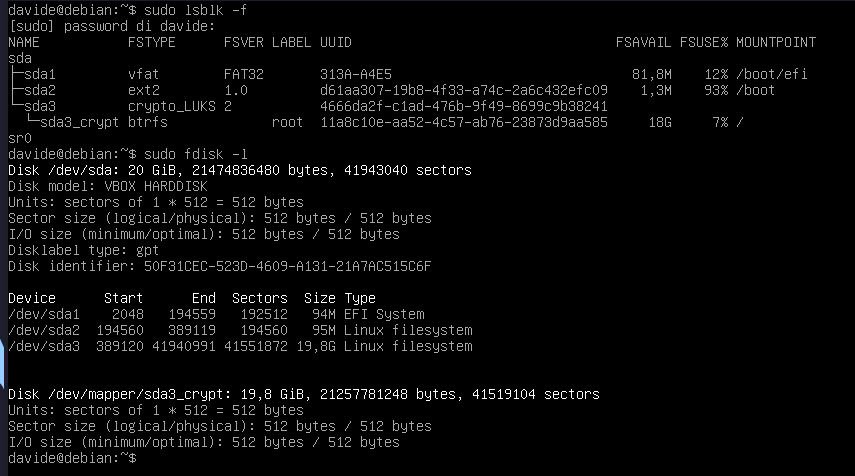The image size is (855, 476).
Task: Click the sudo lsblk -f command line
Action: coord(128,10)
